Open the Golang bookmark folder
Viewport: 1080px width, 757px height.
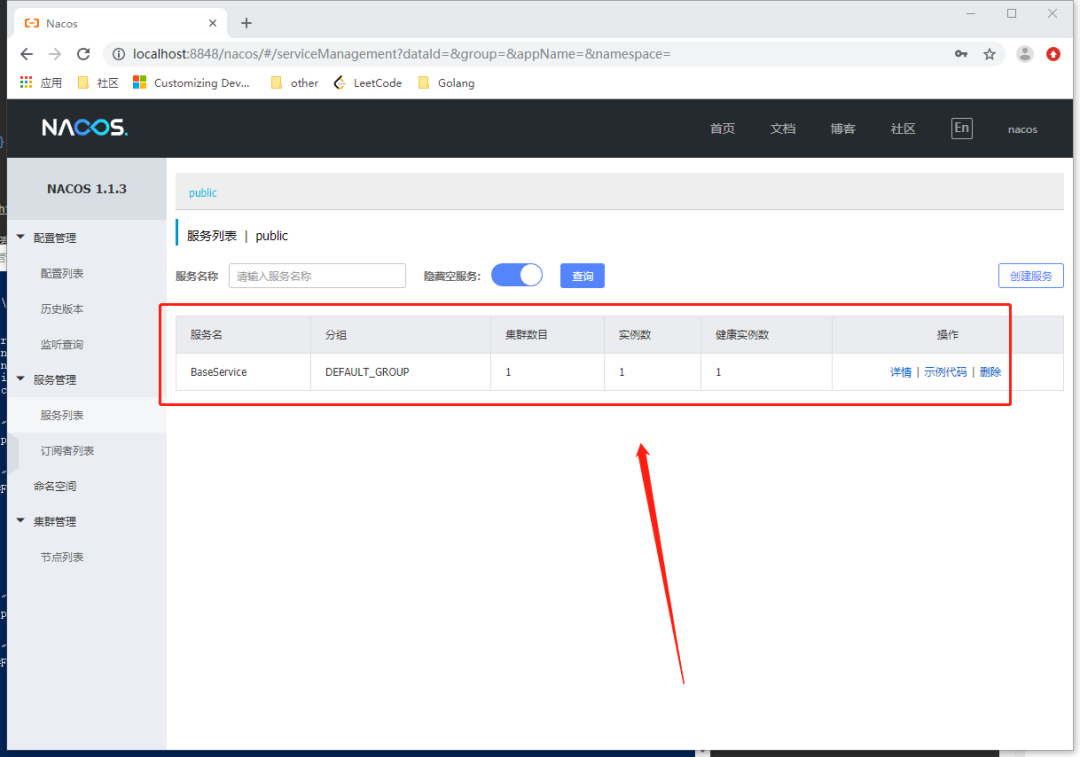(x=446, y=83)
